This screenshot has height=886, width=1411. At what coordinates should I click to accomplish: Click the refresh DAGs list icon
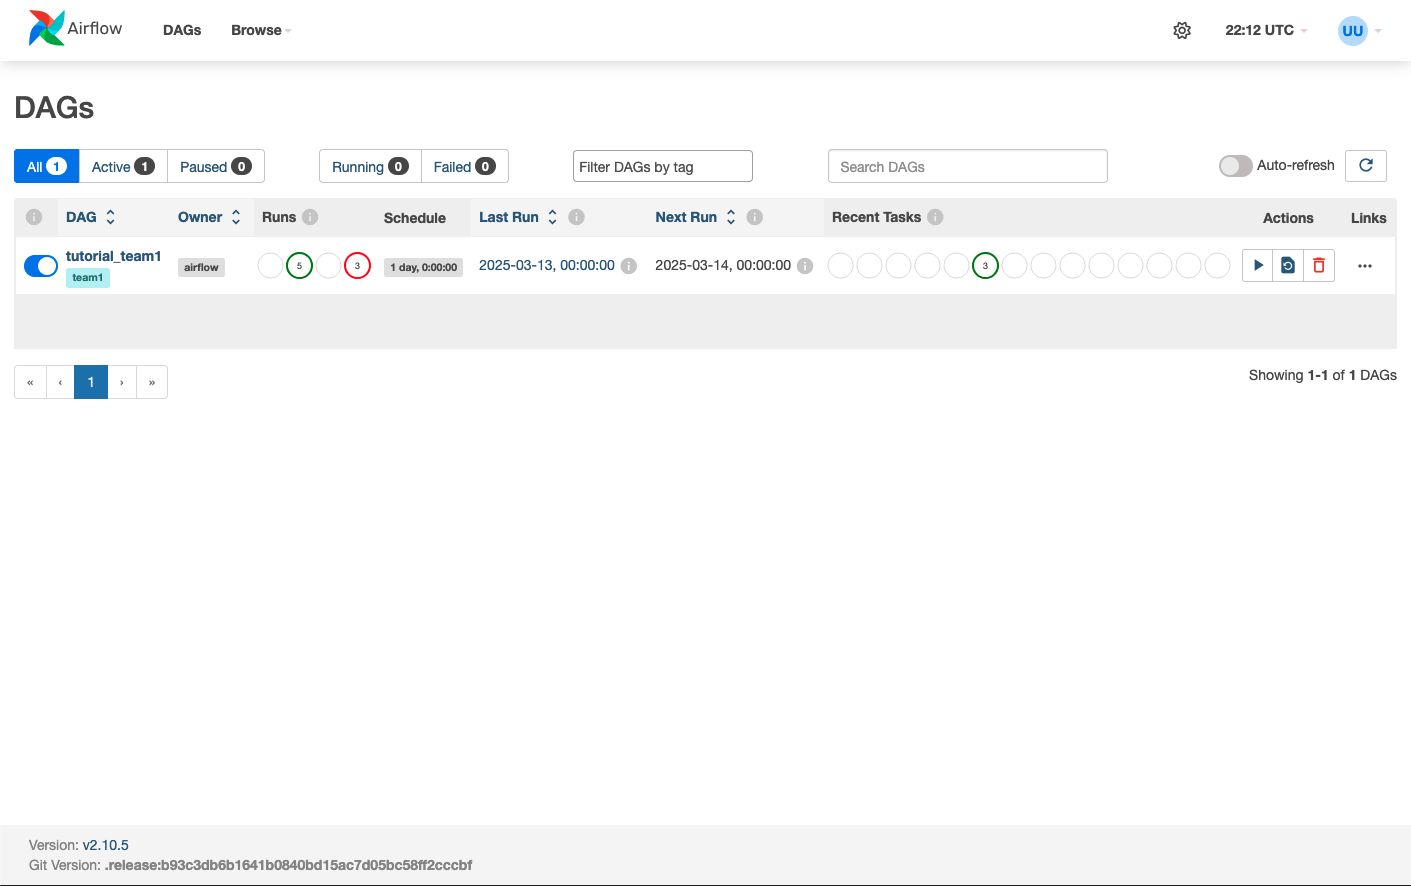[1366, 165]
